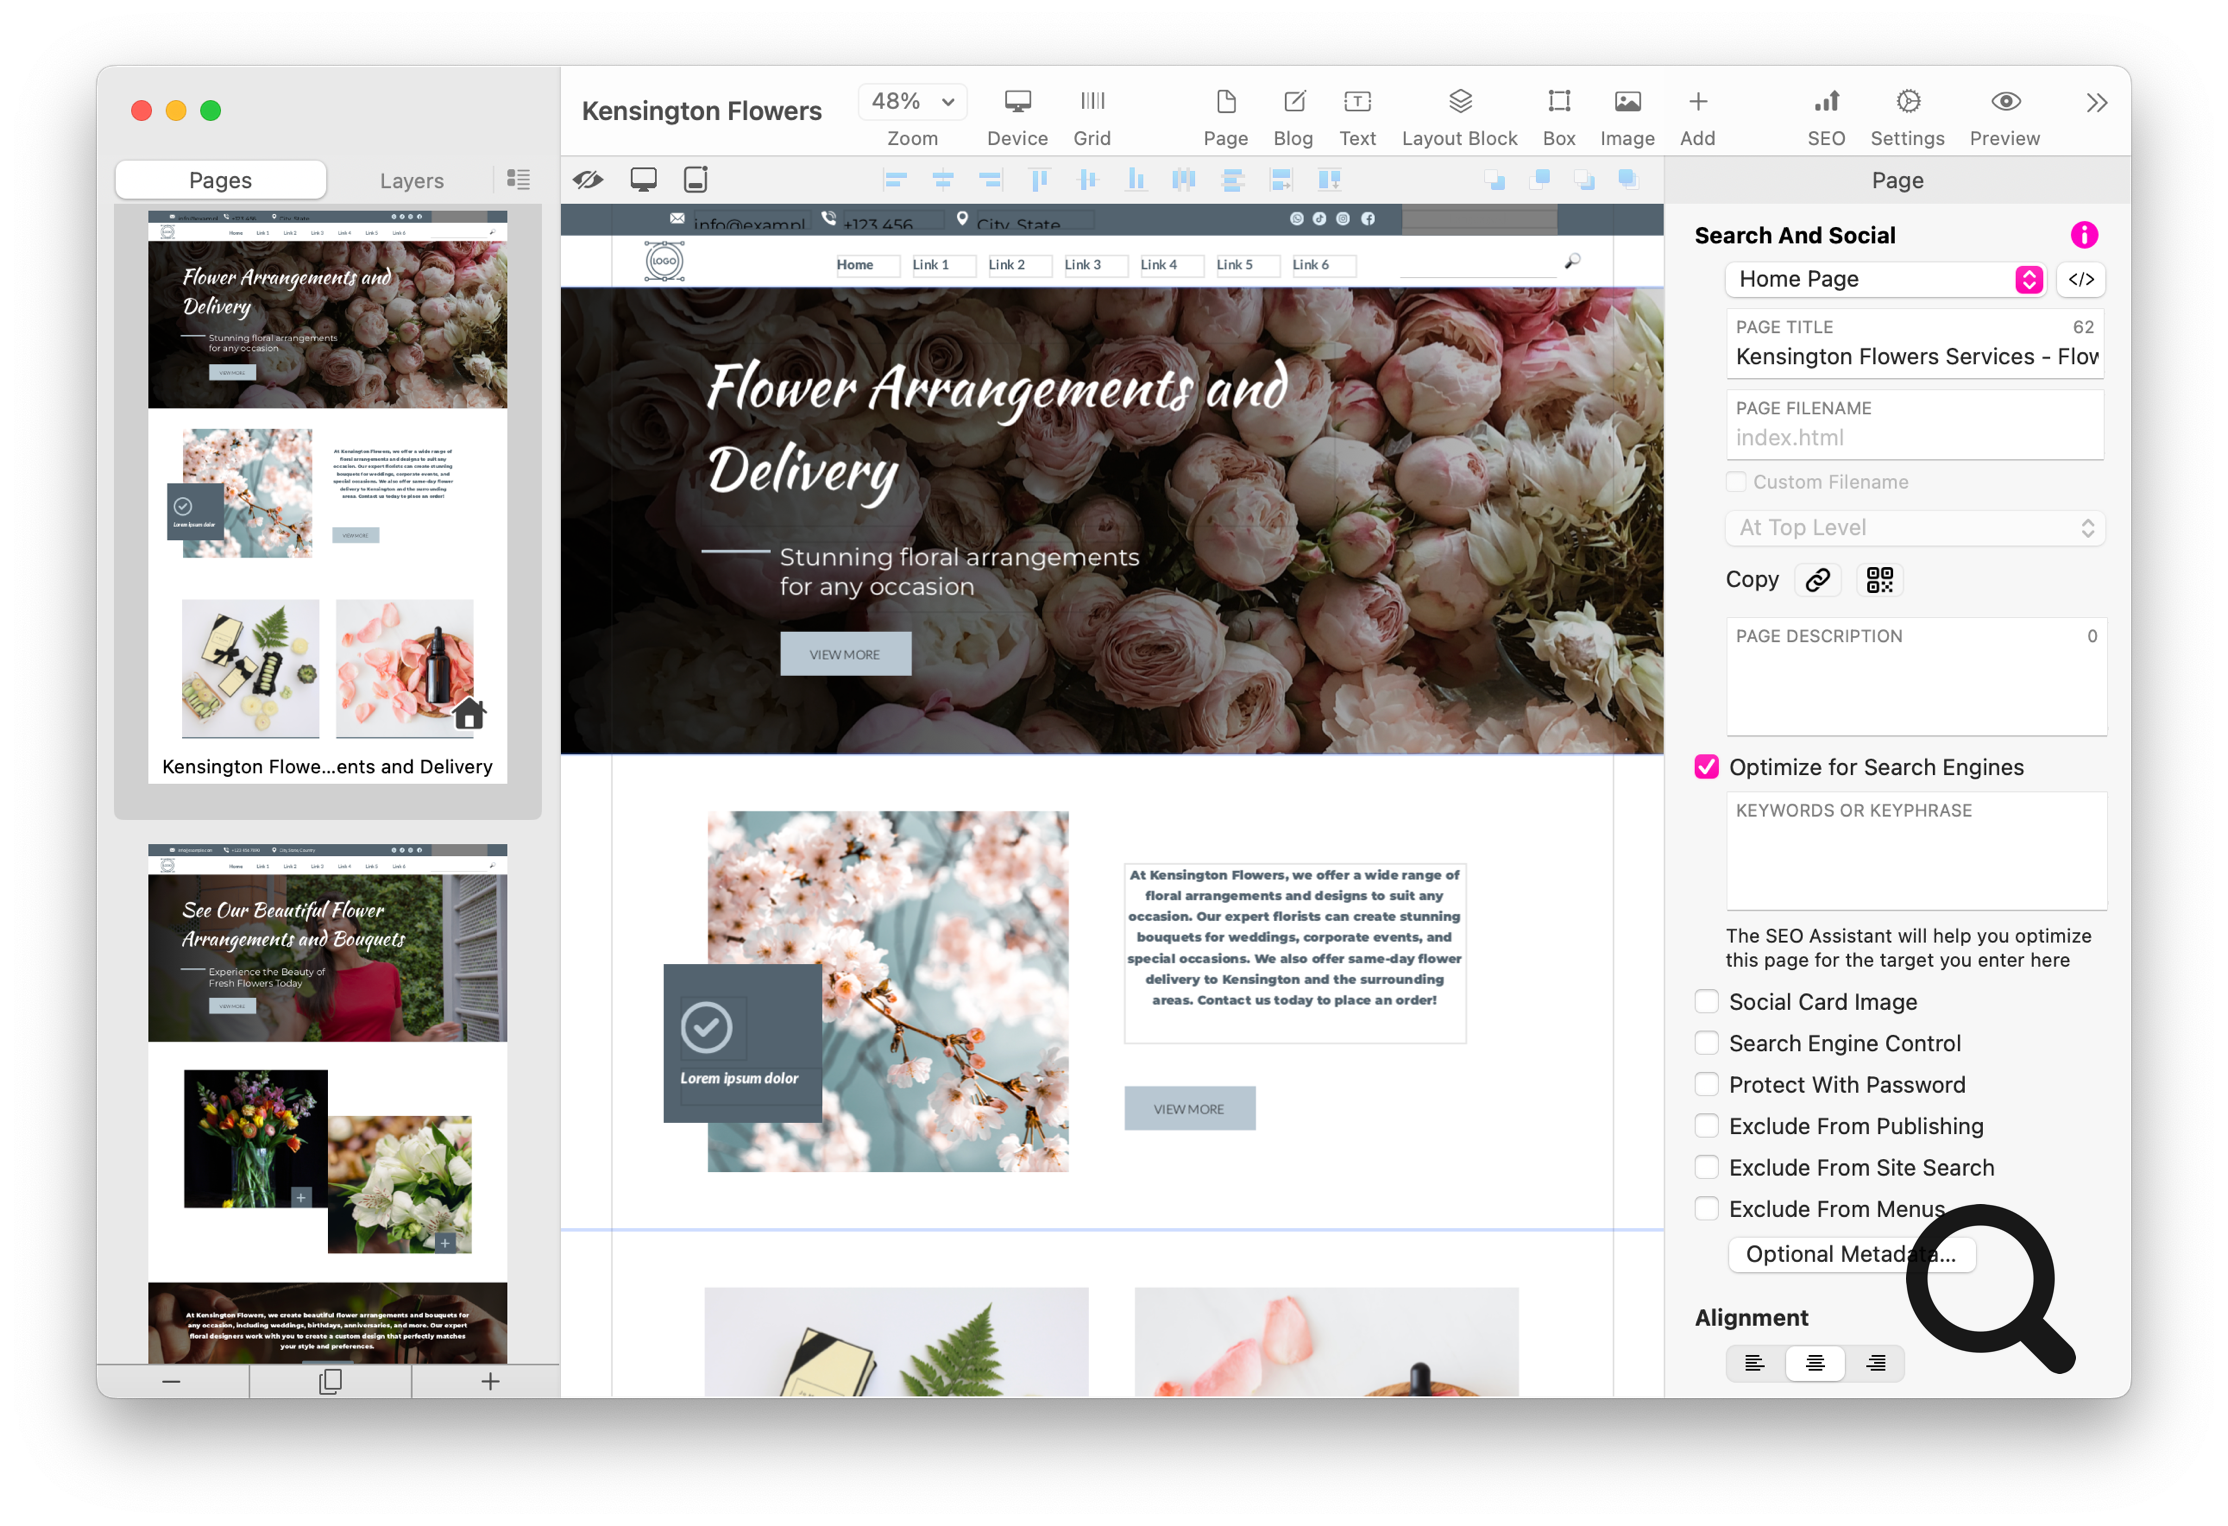Open the 48% Zoom dropdown

pos(912,102)
